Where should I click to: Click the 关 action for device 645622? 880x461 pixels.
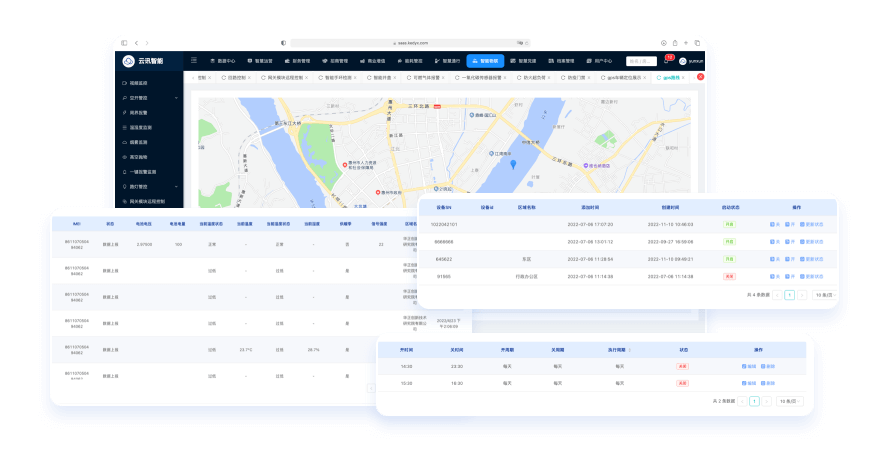pos(777,259)
